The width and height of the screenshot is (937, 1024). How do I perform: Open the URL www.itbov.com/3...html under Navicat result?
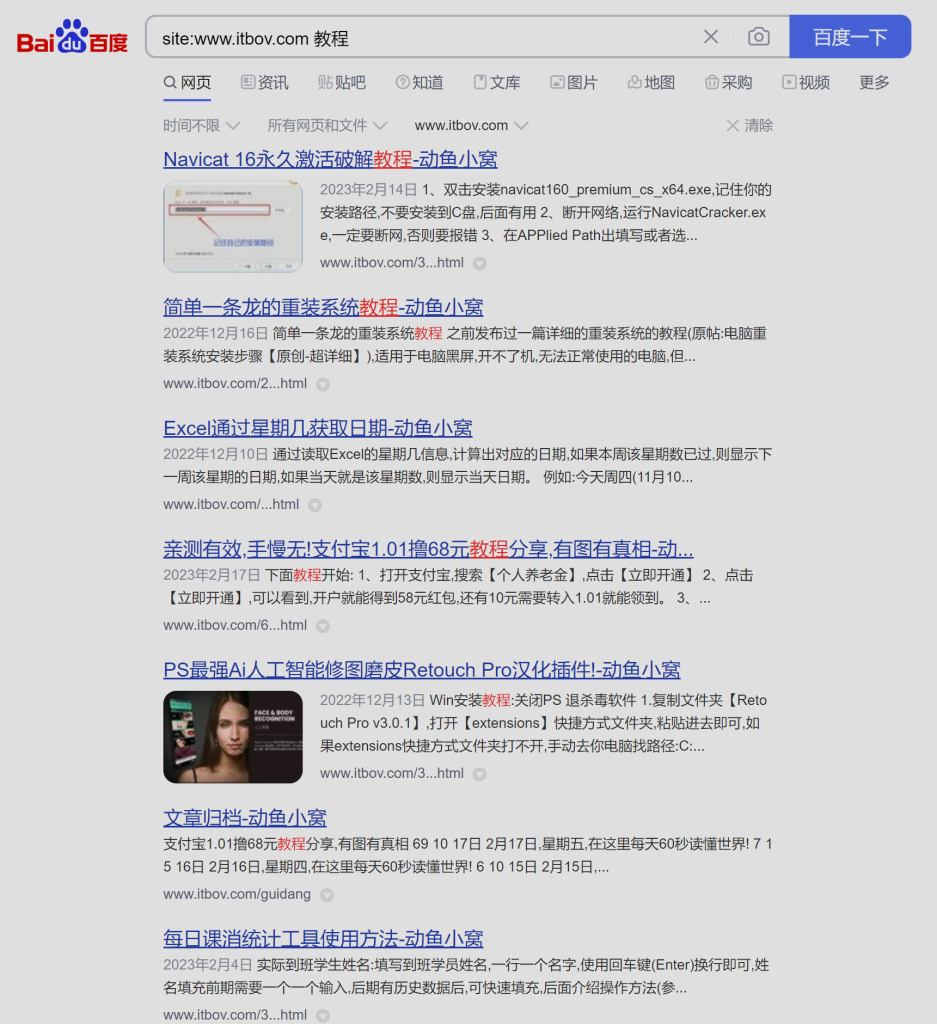392,263
